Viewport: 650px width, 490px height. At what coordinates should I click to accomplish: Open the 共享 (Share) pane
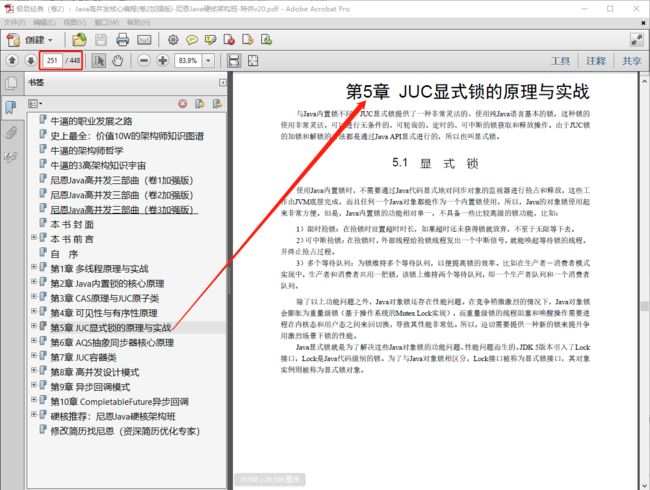630,61
